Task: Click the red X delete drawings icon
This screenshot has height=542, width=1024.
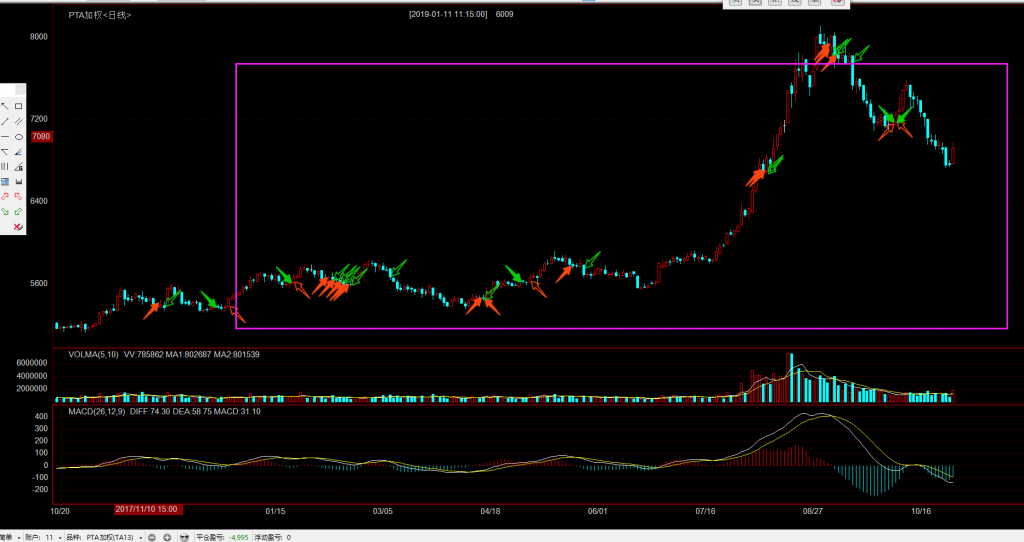Action: pyautogui.click(x=18, y=228)
